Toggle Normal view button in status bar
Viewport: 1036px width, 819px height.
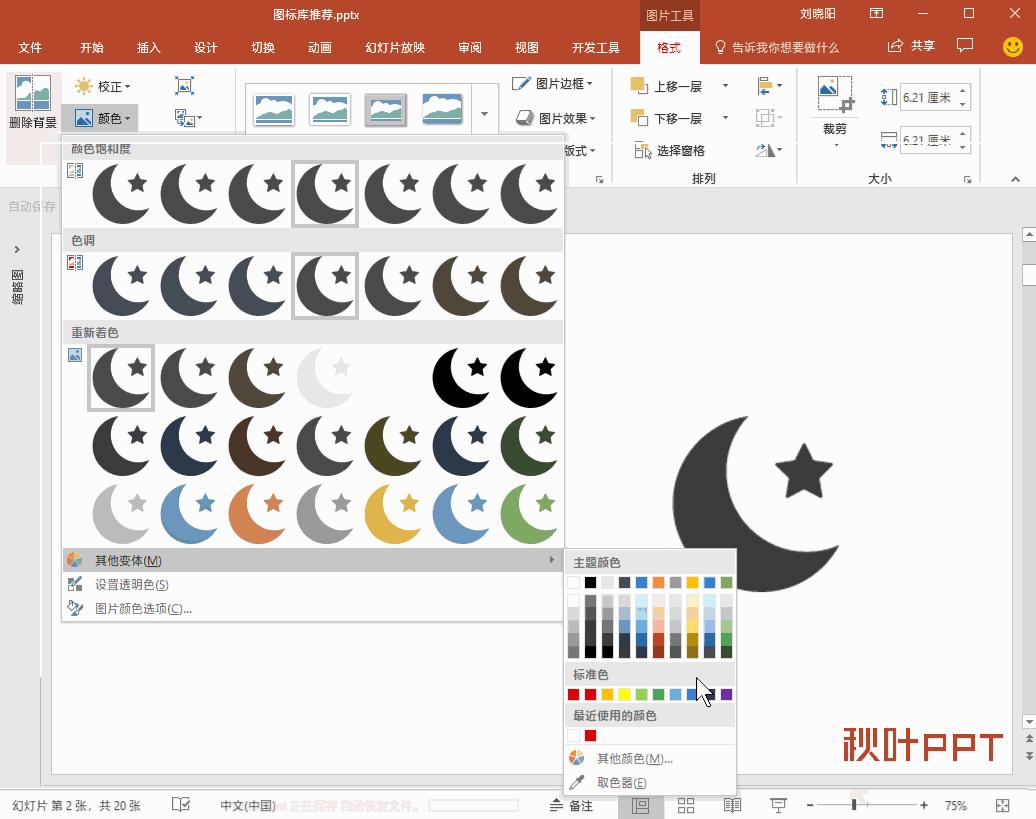[641, 805]
